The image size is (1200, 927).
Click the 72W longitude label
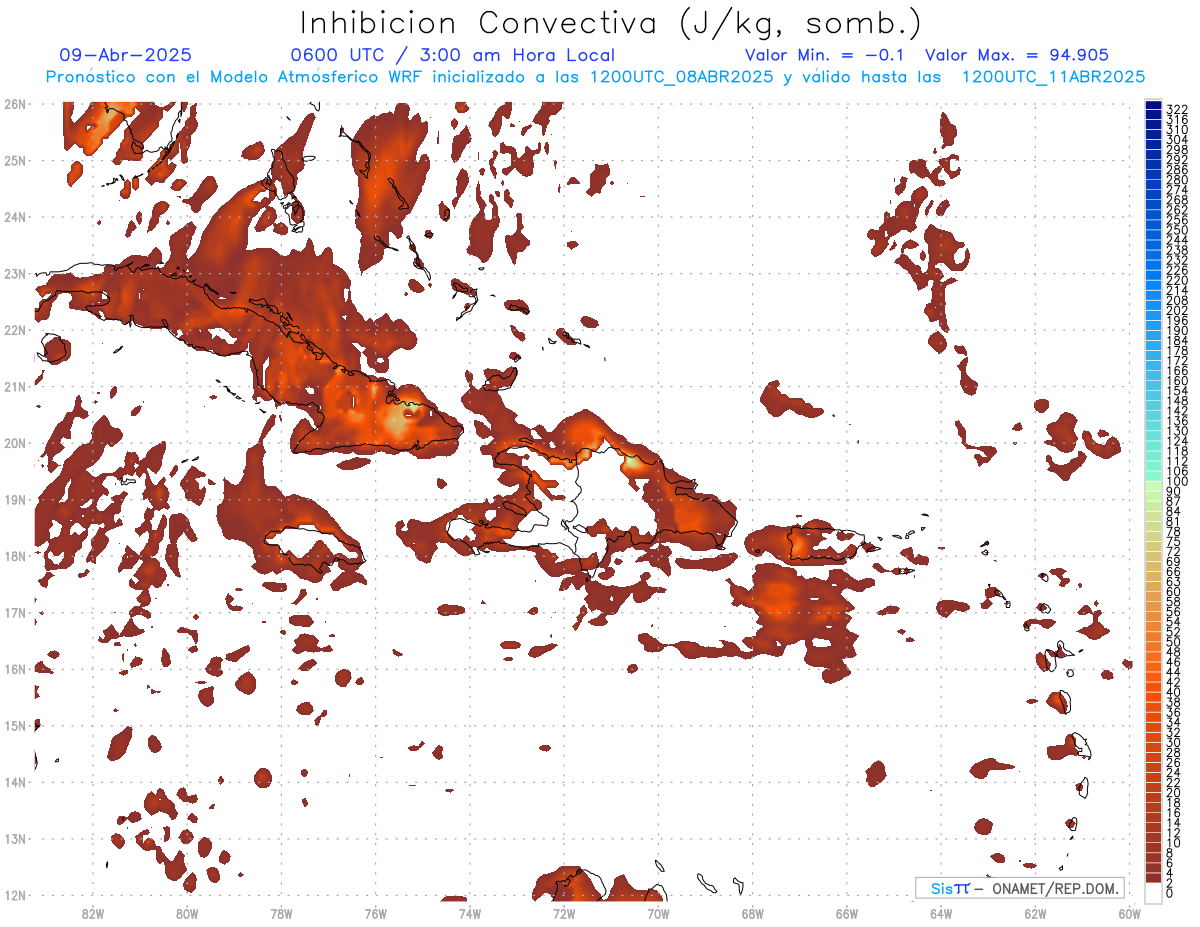(x=564, y=913)
